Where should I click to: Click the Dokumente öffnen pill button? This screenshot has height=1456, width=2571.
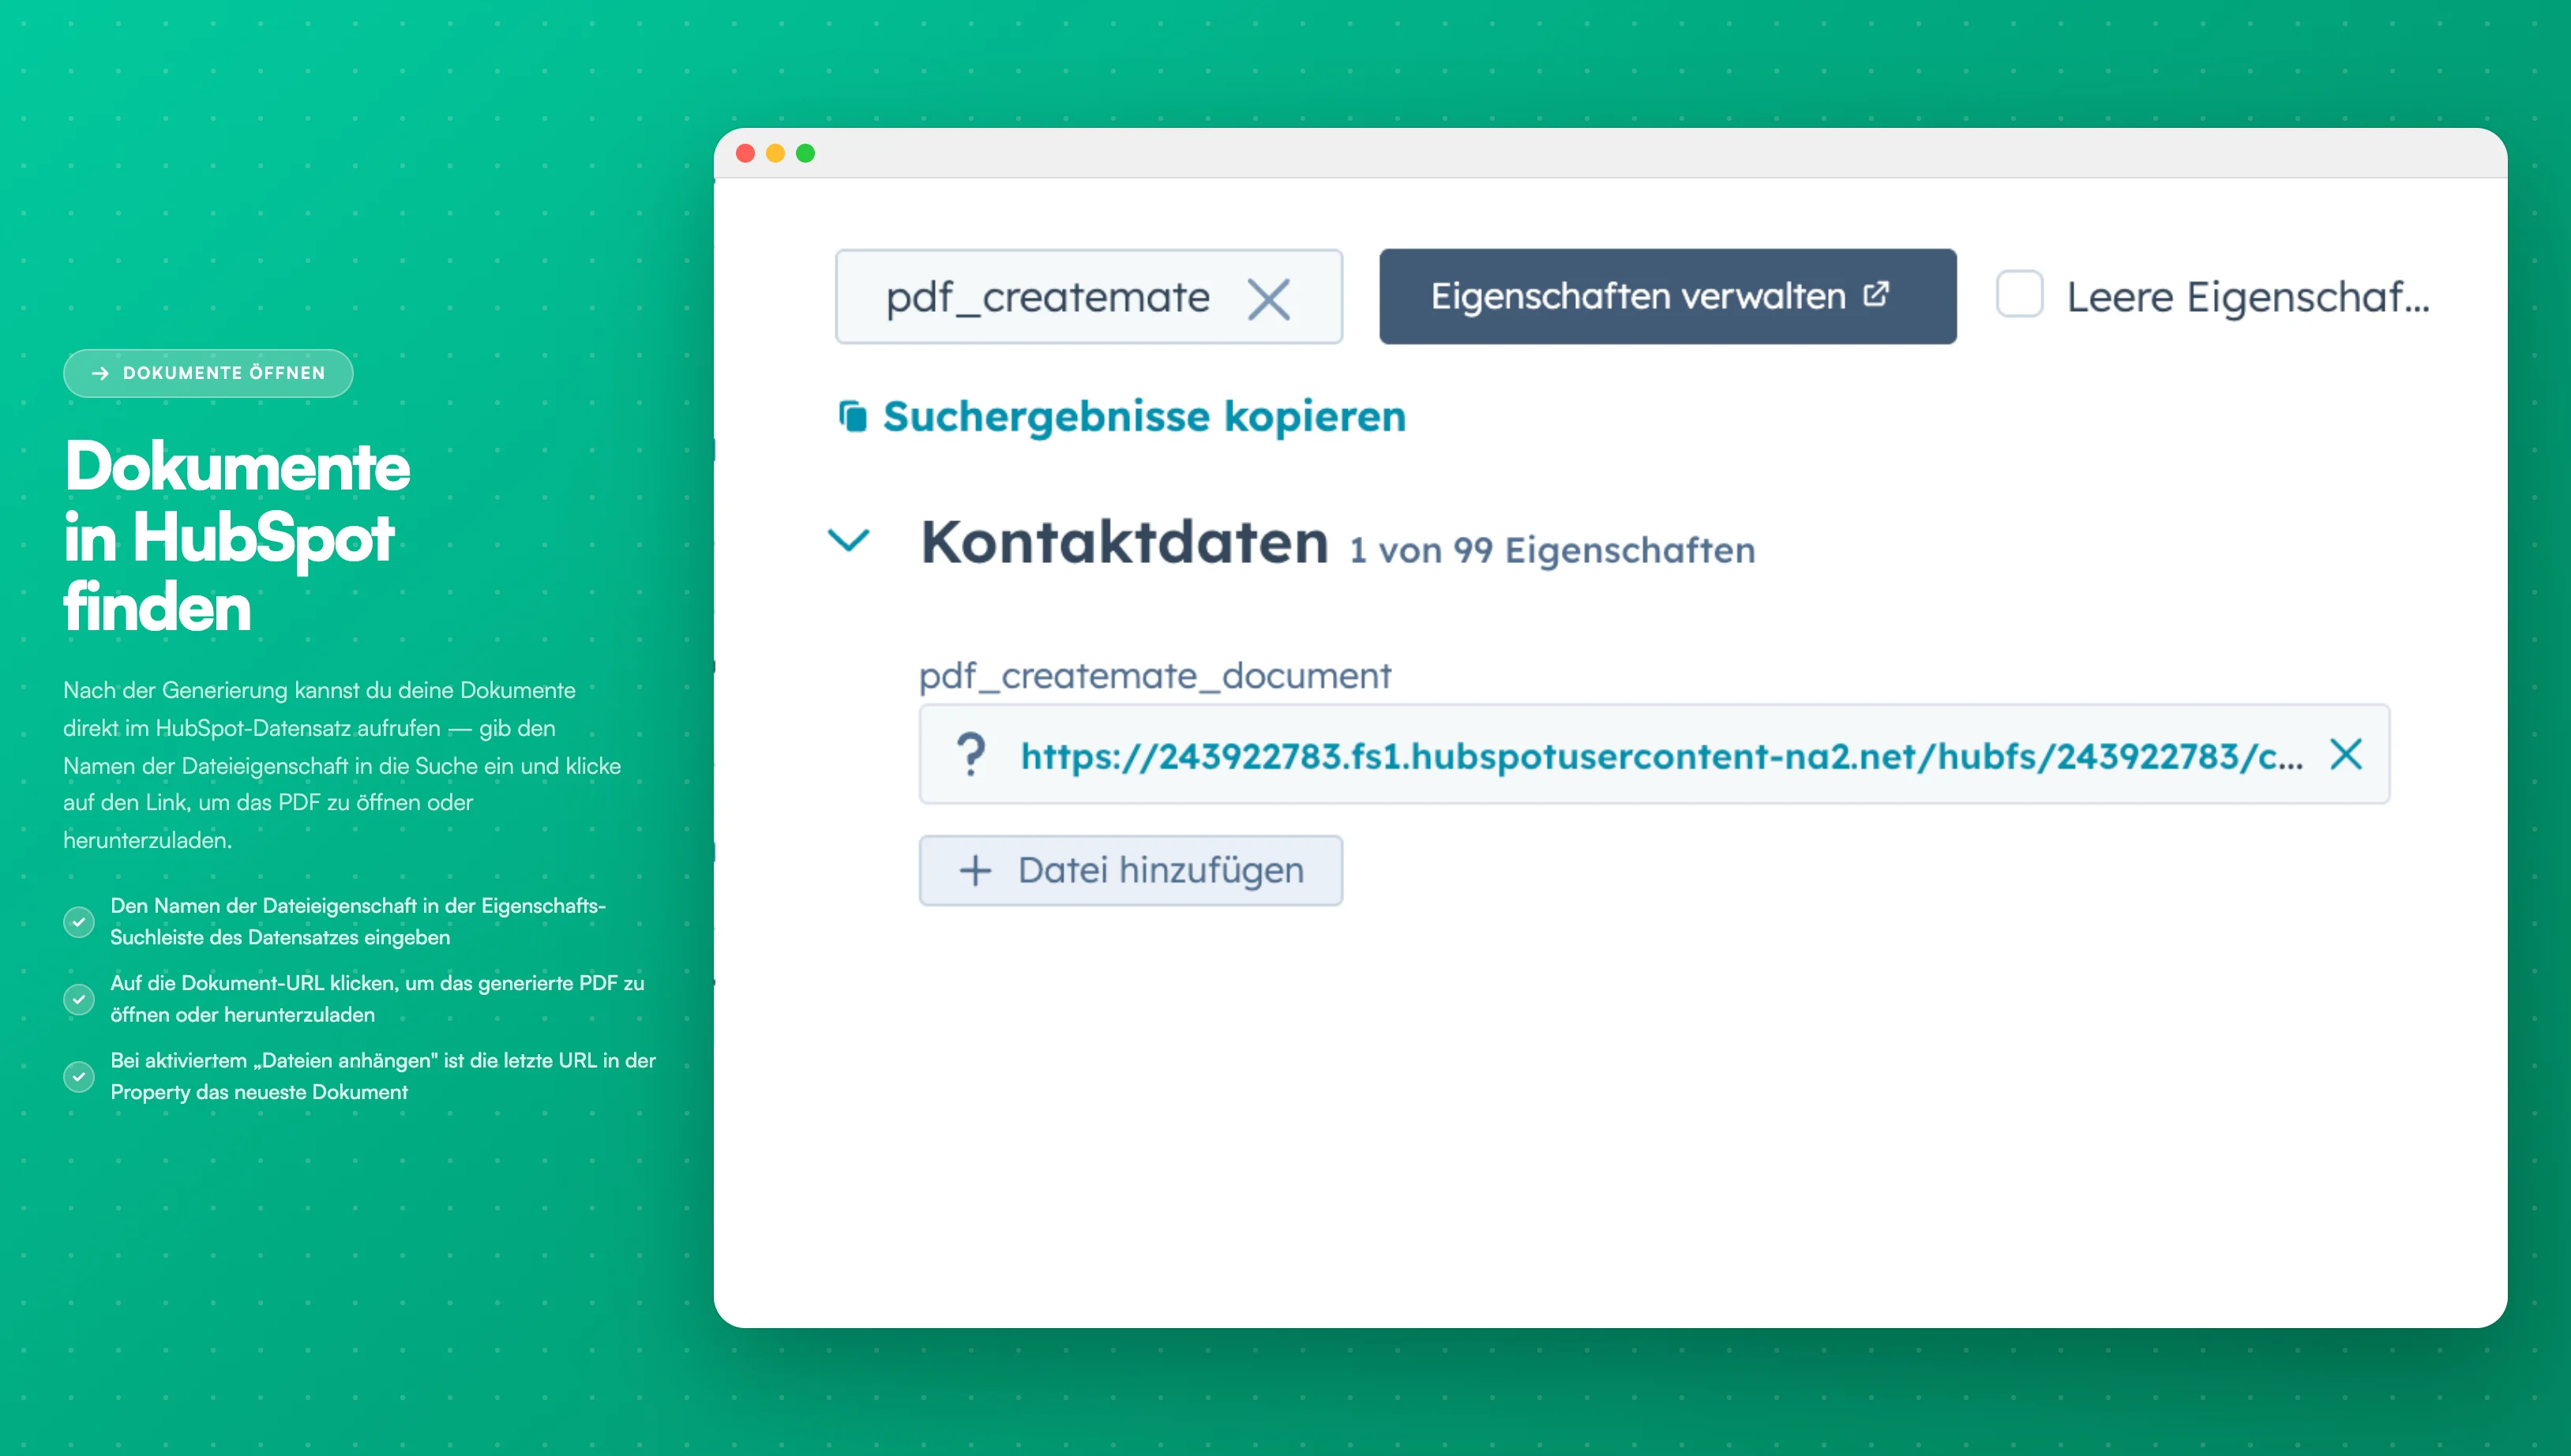pos(208,373)
